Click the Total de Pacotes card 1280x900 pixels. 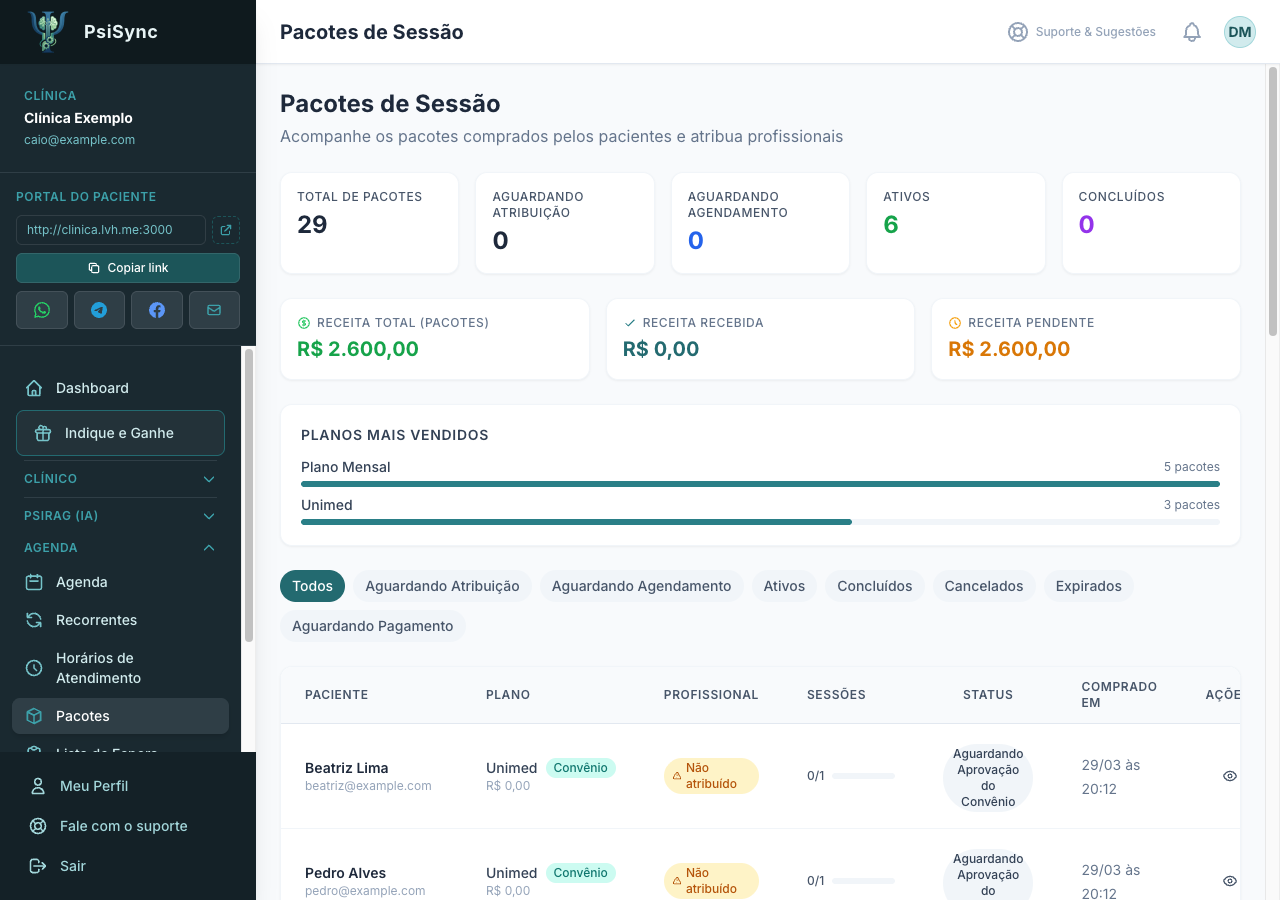[369, 223]
